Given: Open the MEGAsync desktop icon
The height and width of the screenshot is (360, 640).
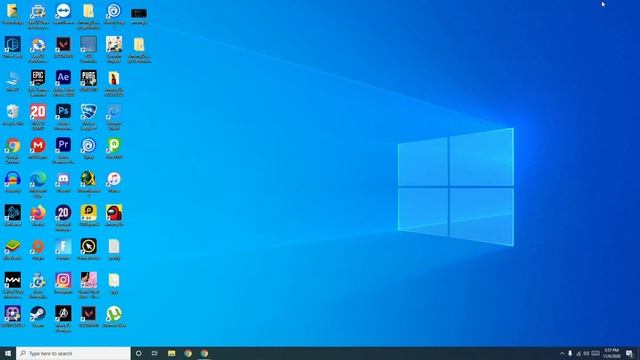Looking at the screenshot, I should pyautogui.click(x=38, y=145).
